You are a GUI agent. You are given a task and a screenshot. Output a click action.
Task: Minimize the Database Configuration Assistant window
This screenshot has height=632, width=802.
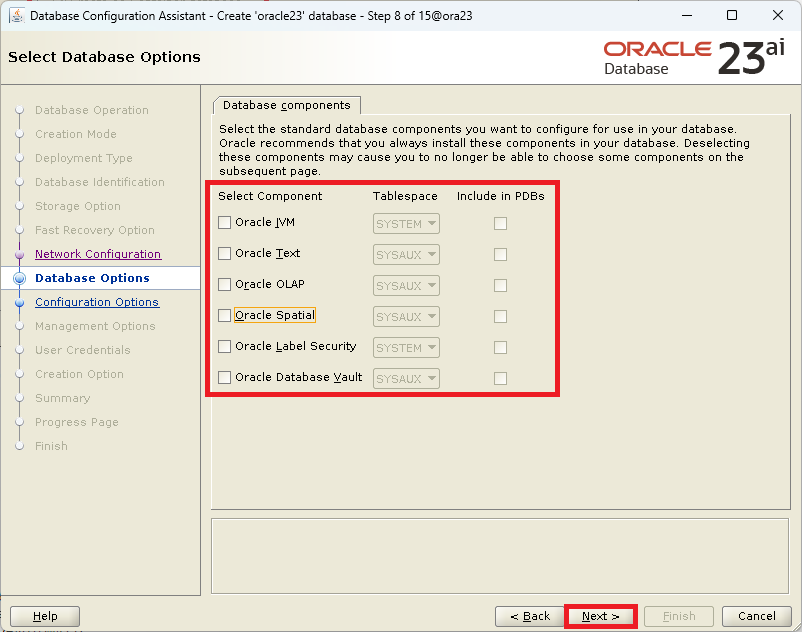coord(687,15)
